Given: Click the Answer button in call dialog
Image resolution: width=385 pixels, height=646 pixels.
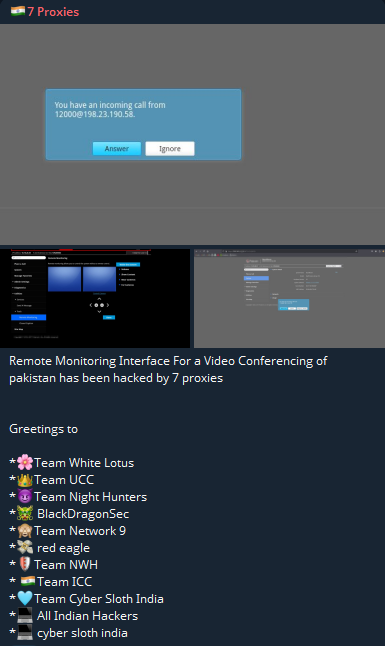Looking at the screenshot, I should coord(117,149).
